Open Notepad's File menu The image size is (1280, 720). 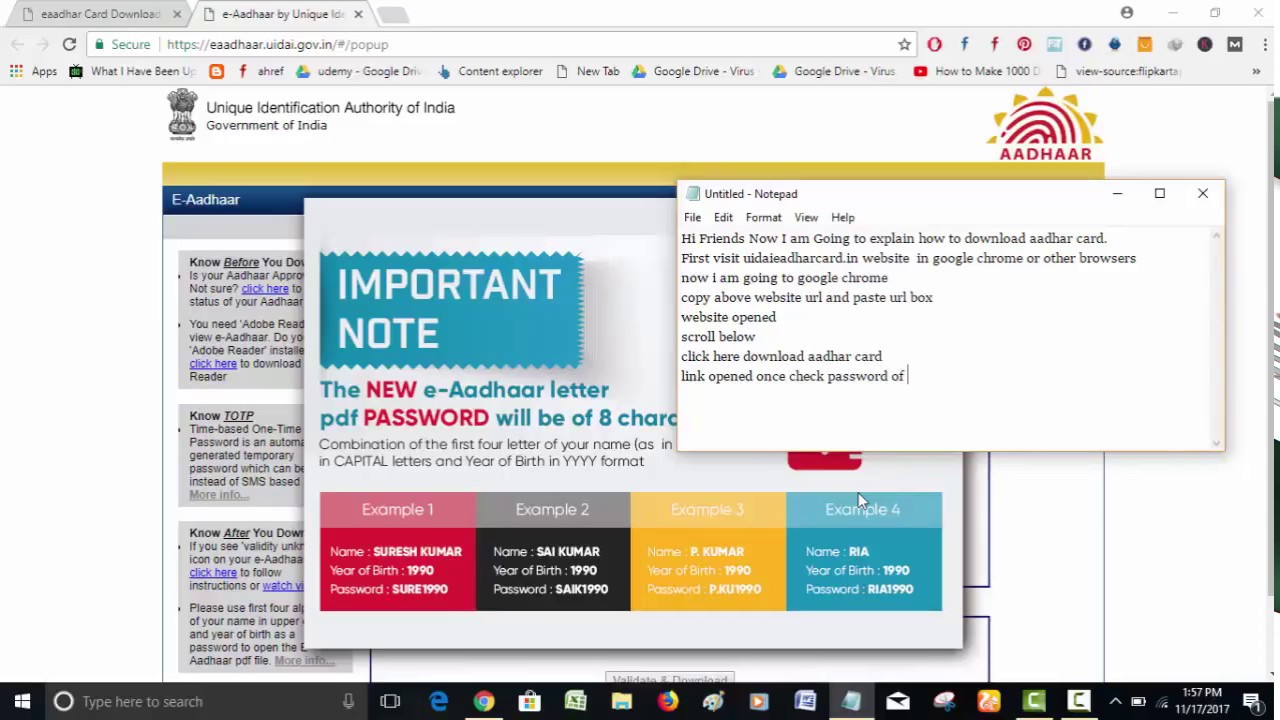click(692, 217)
